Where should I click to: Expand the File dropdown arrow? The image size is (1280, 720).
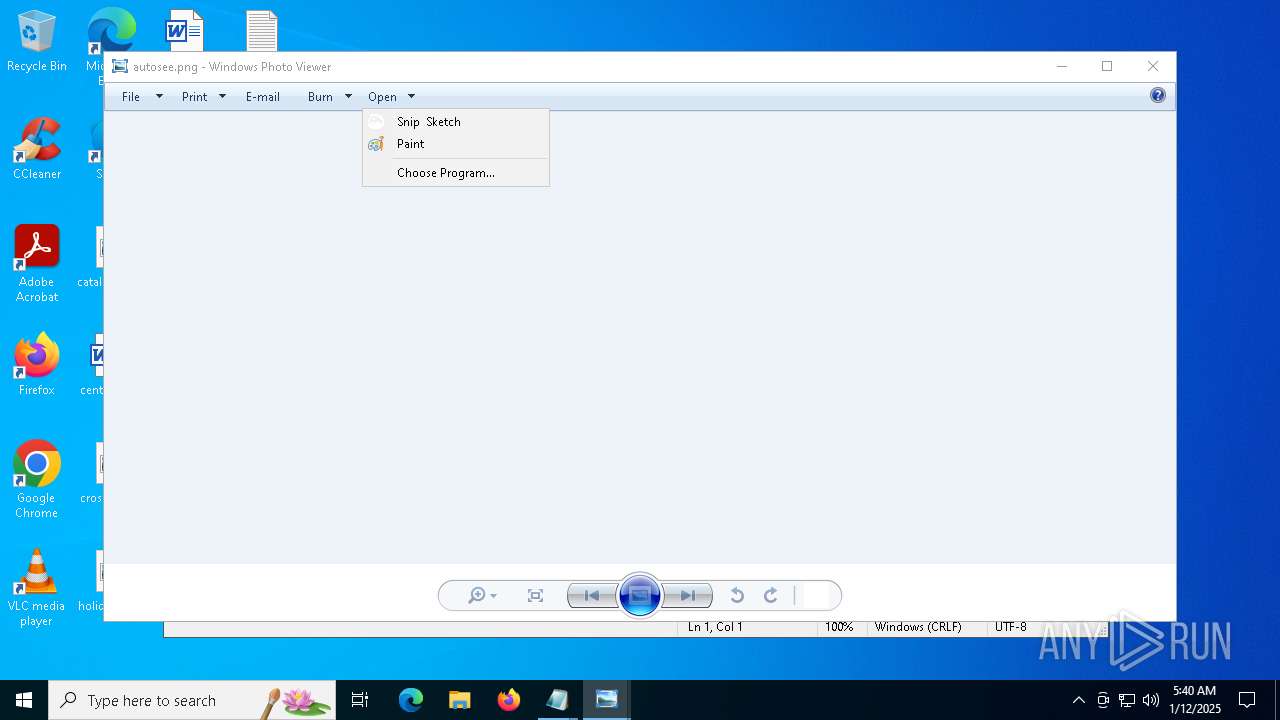159,97
